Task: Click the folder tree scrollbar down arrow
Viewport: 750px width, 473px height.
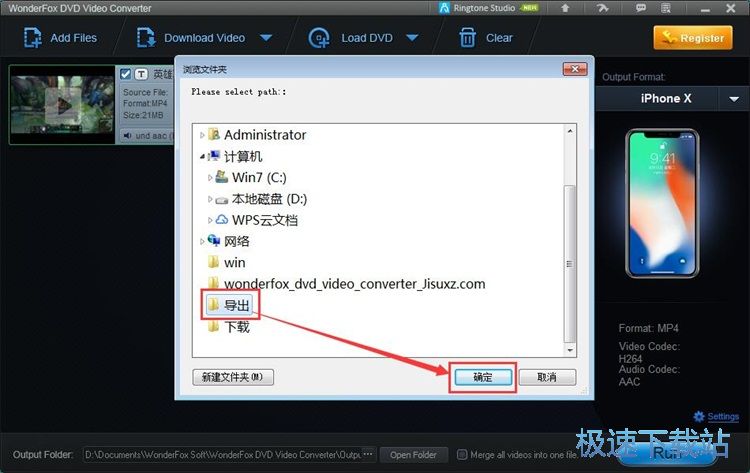Action: tap(570, 350)
